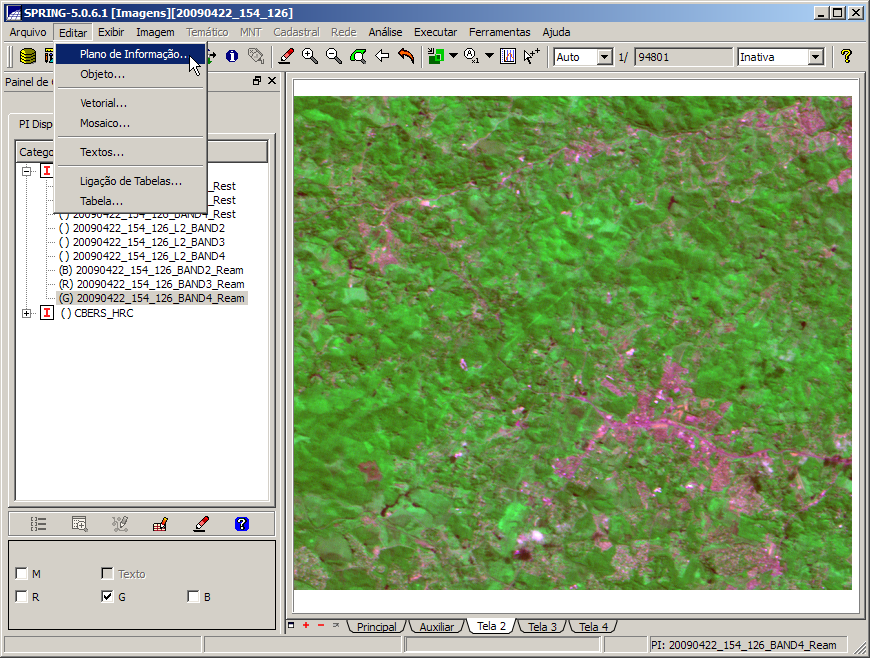
Task: Click the zoom out magnifier tool
Action: (x=334, y=57)
